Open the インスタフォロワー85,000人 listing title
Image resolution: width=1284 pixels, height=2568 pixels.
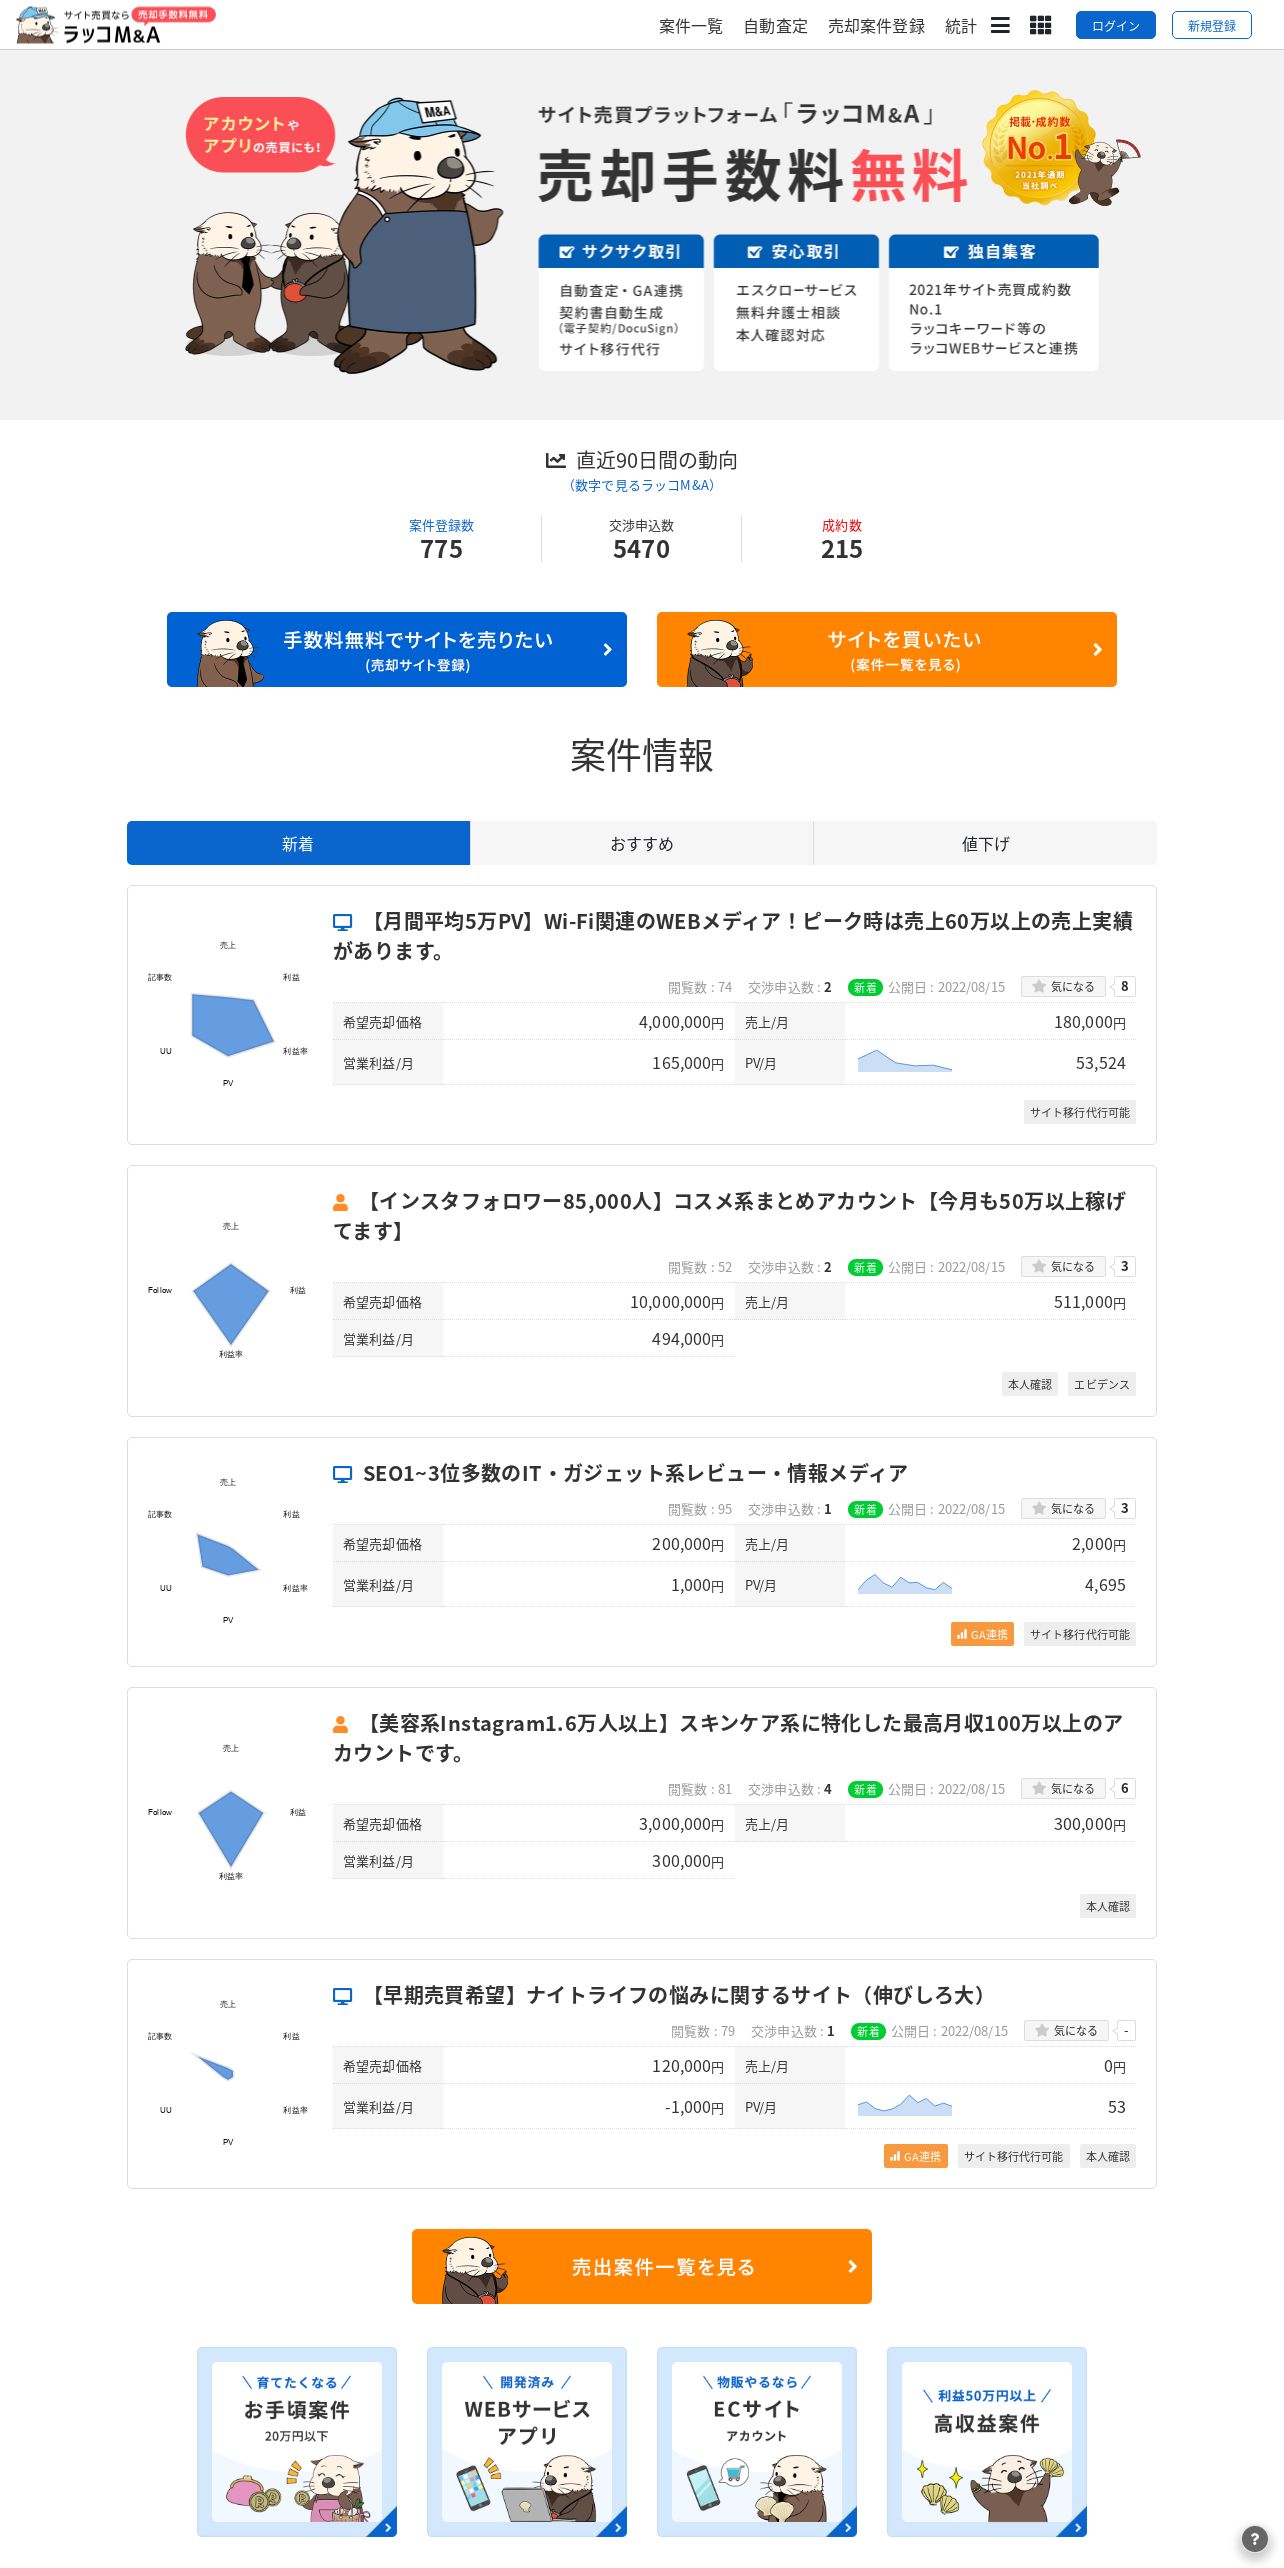pos(730,1216)
